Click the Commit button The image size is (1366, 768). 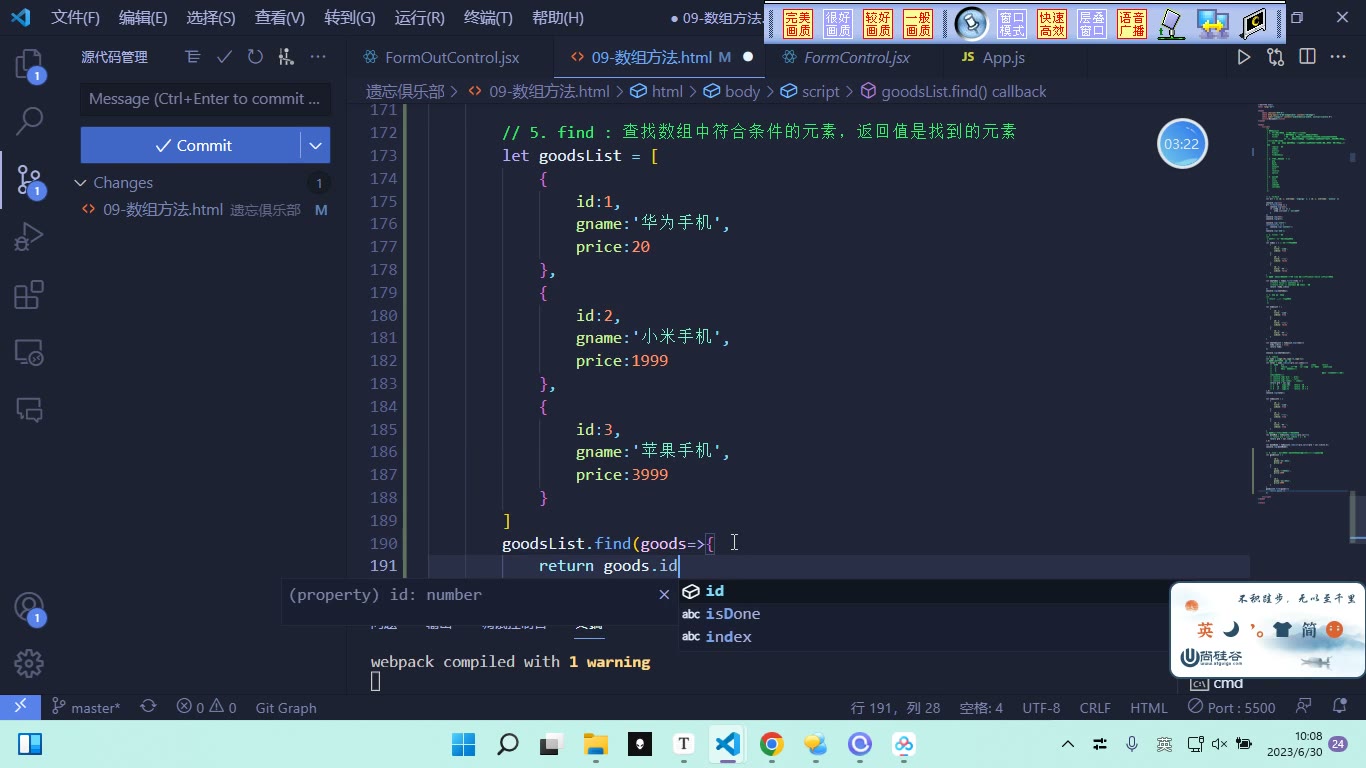coord(191,145)
